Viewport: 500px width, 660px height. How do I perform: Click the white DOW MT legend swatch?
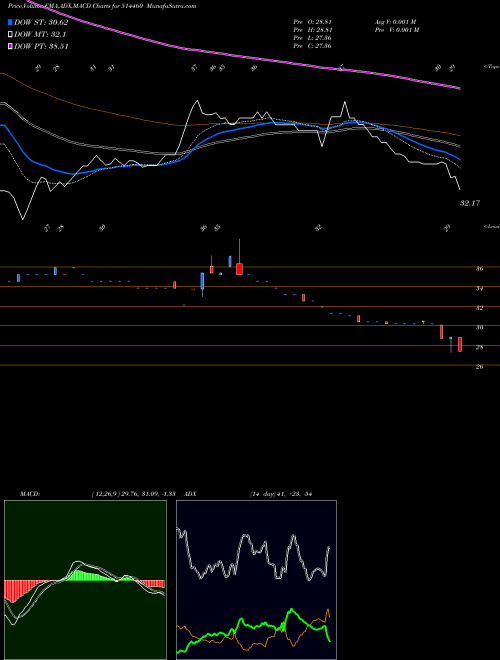[x=10, y=34]
